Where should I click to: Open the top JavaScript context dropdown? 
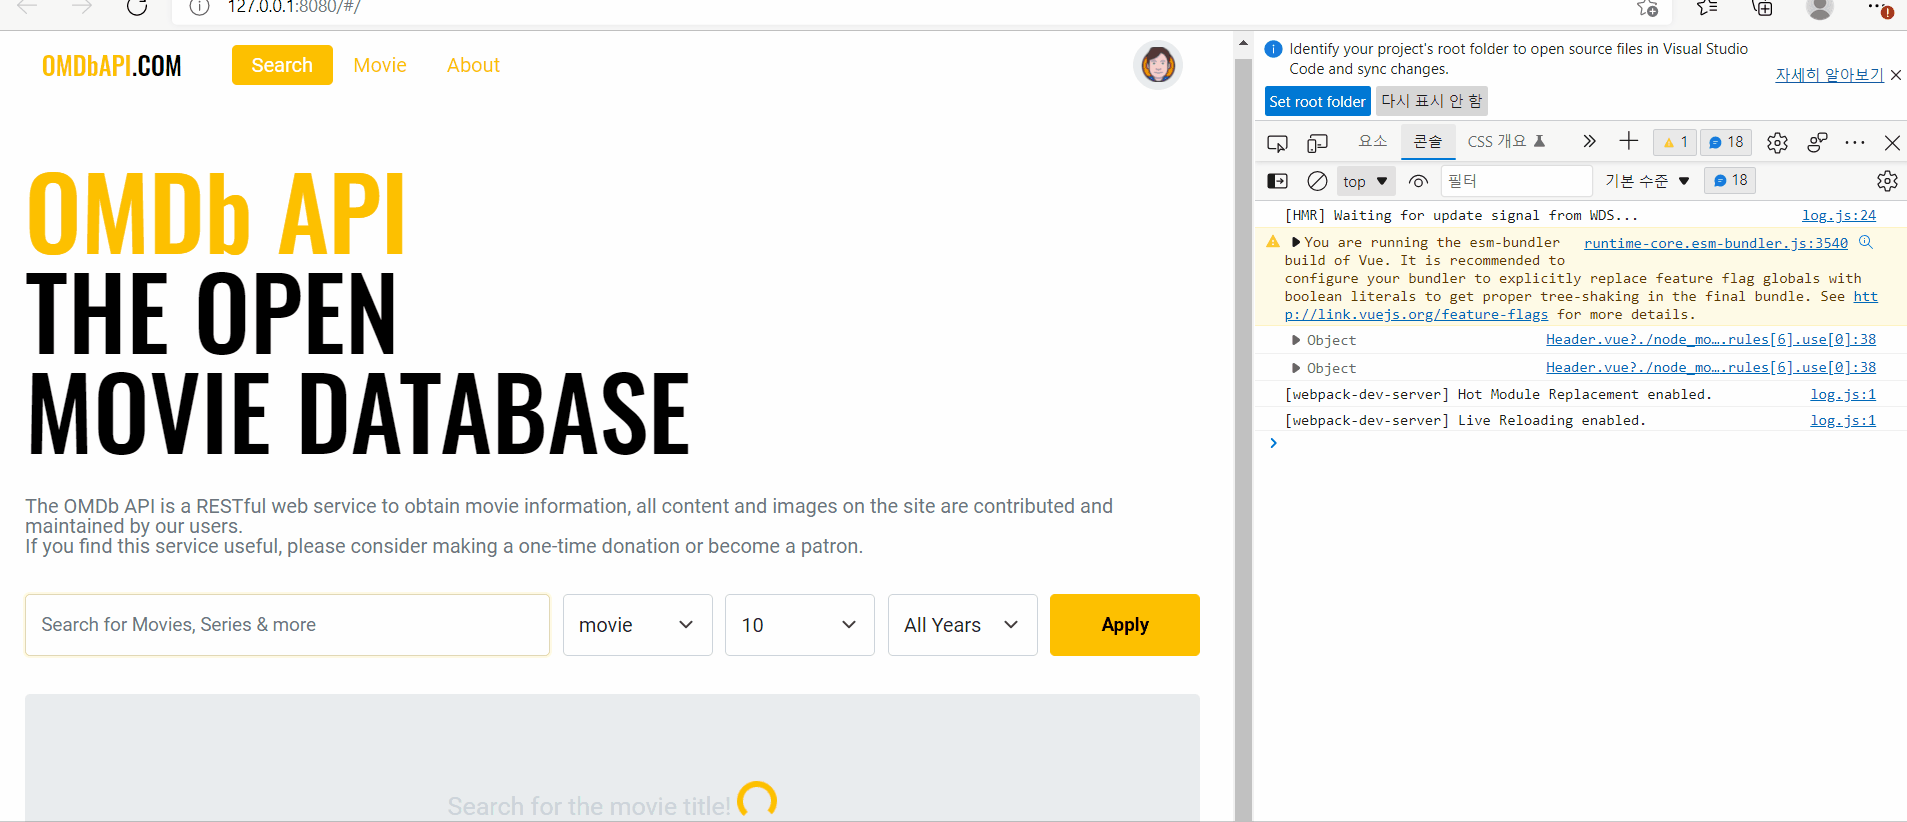[x=1366, y=181]
